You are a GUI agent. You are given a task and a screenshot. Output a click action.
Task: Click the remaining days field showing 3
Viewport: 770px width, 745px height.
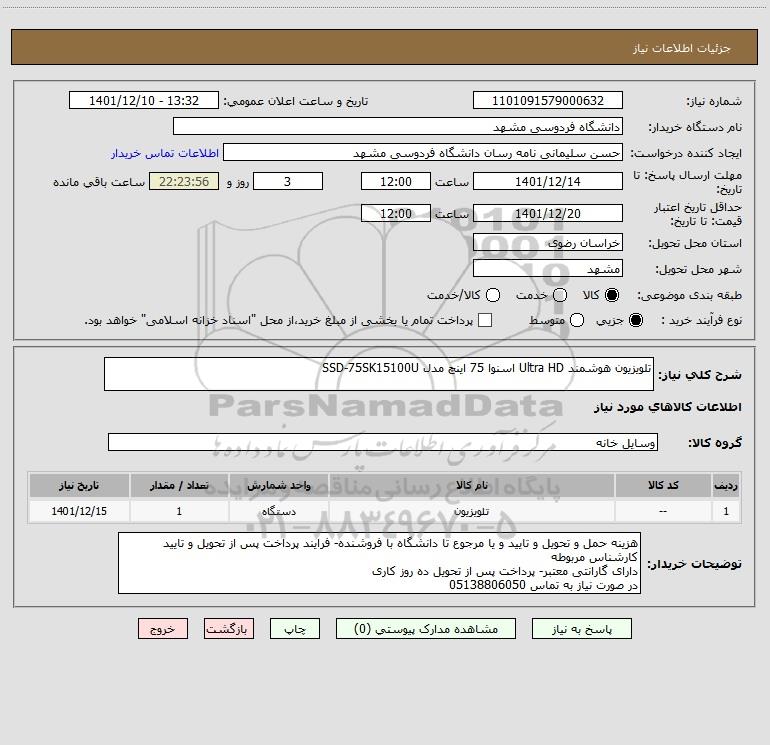tap(288, 181)
